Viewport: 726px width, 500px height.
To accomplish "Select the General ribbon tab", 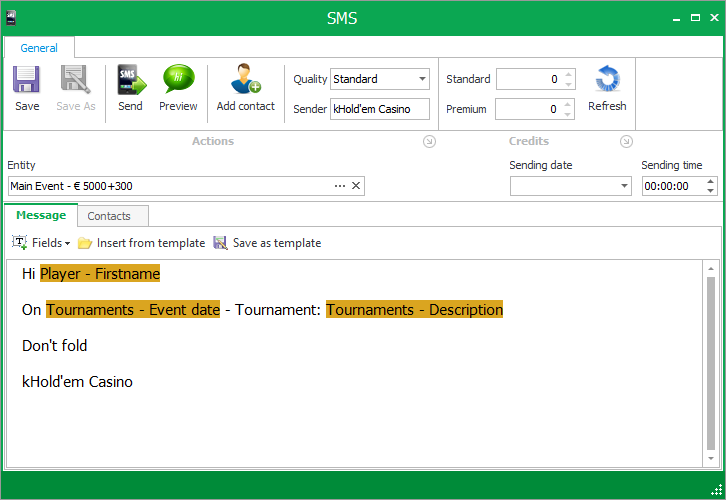I will 39,48.
